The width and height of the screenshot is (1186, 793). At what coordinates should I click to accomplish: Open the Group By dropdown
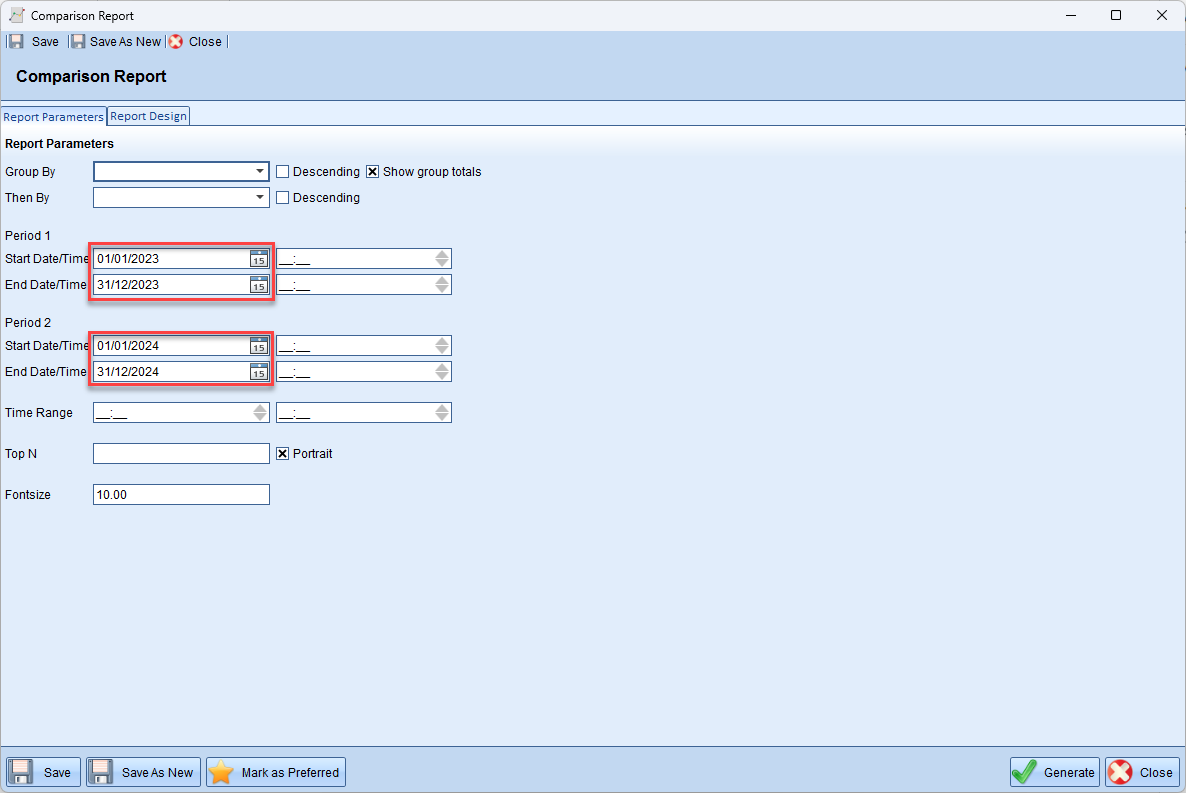[260, 171]
